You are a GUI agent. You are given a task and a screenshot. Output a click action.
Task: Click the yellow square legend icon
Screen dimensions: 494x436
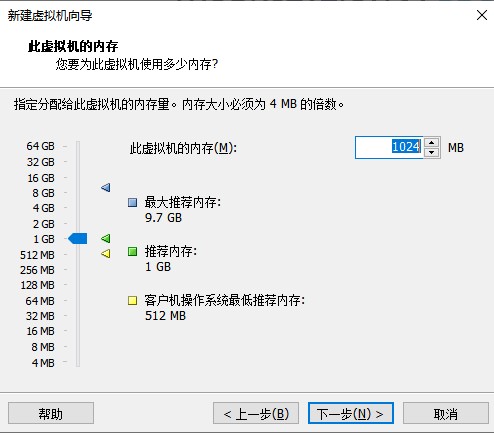[x=133, y=301]
